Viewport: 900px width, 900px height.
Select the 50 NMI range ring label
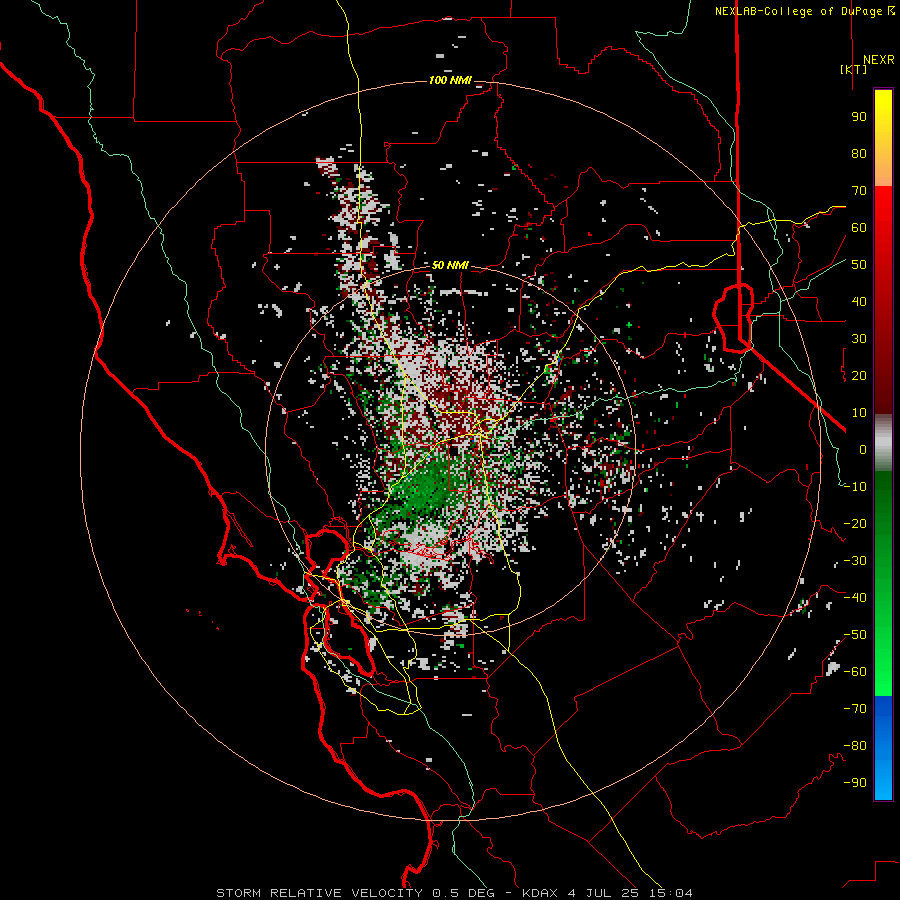450,265
